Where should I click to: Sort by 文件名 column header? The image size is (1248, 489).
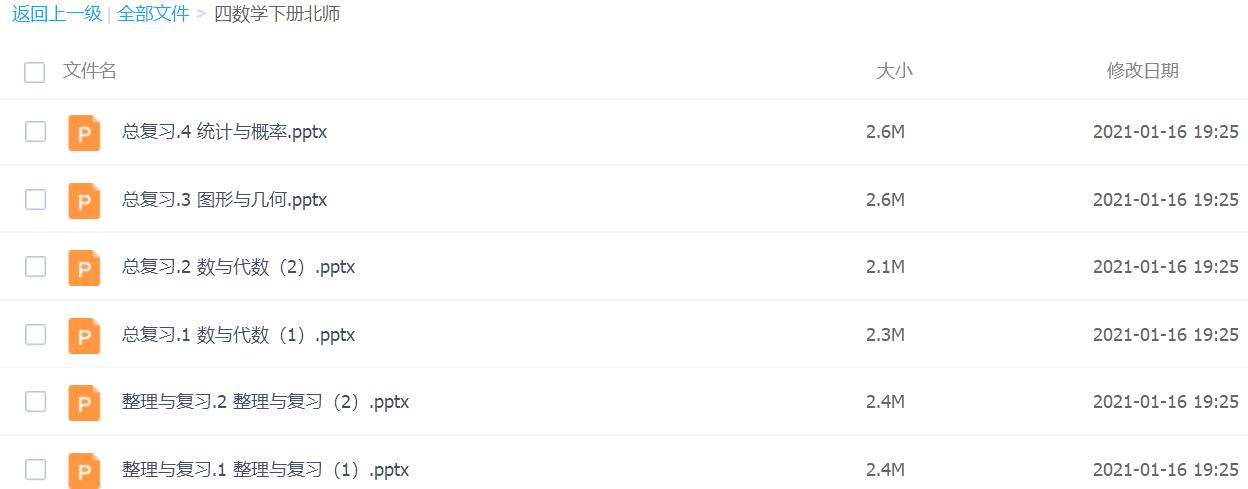coord(90,71)
